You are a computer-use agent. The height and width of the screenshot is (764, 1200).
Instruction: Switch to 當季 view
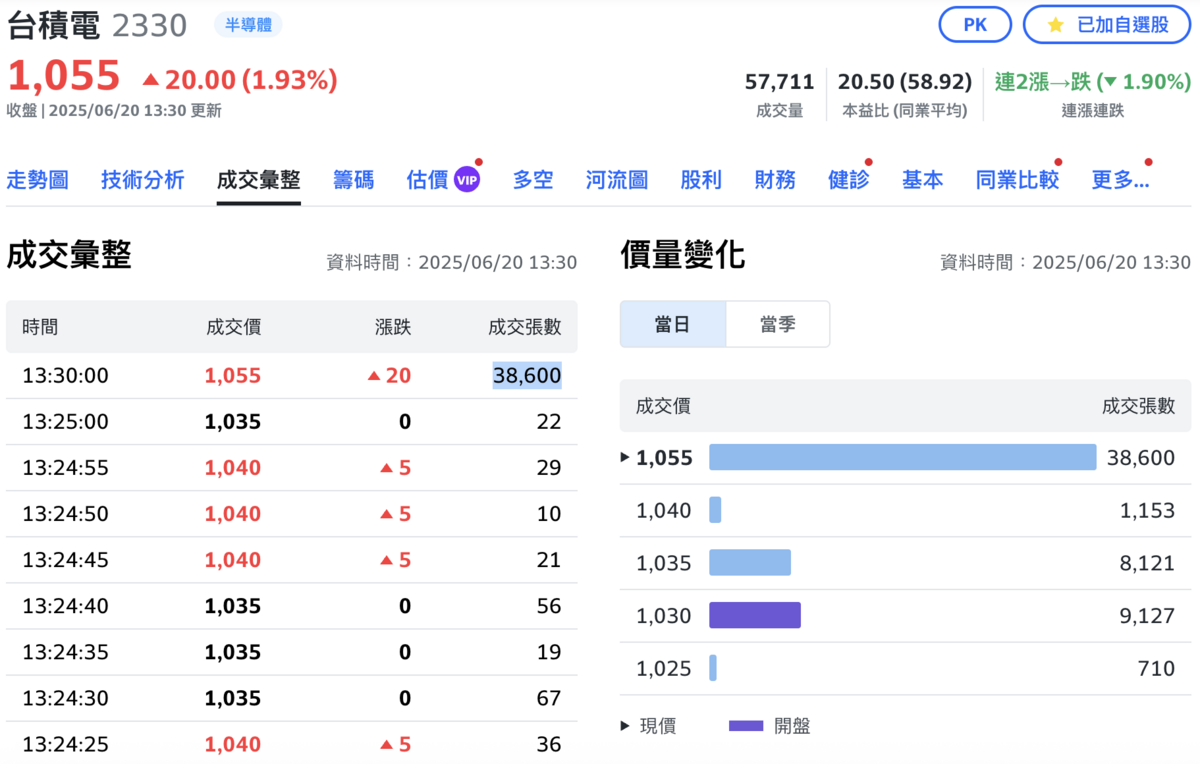pyautogui.click(x=778, y=323)
